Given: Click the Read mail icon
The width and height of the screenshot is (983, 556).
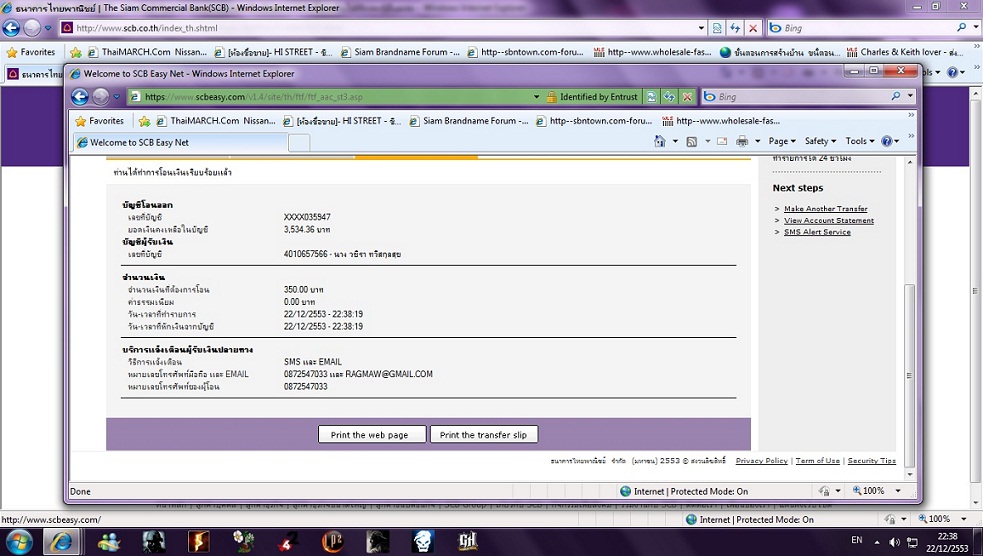Looking at the screenshot, I should [x=722, y=141].
